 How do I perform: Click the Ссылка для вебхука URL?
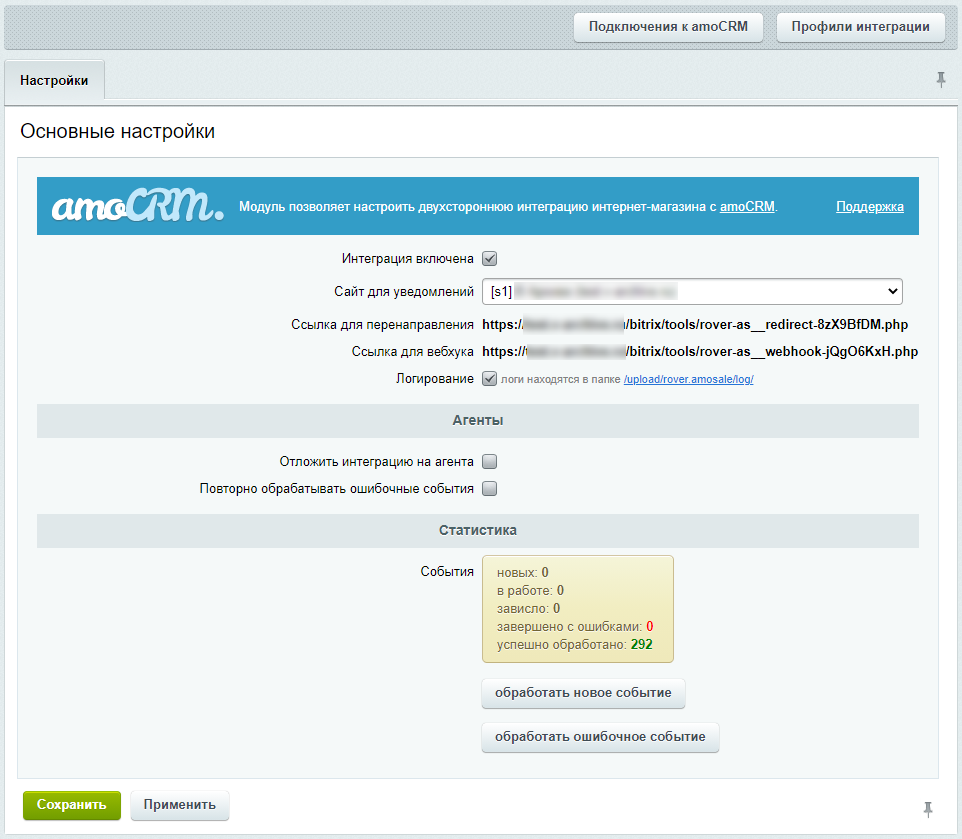point(699,351)
